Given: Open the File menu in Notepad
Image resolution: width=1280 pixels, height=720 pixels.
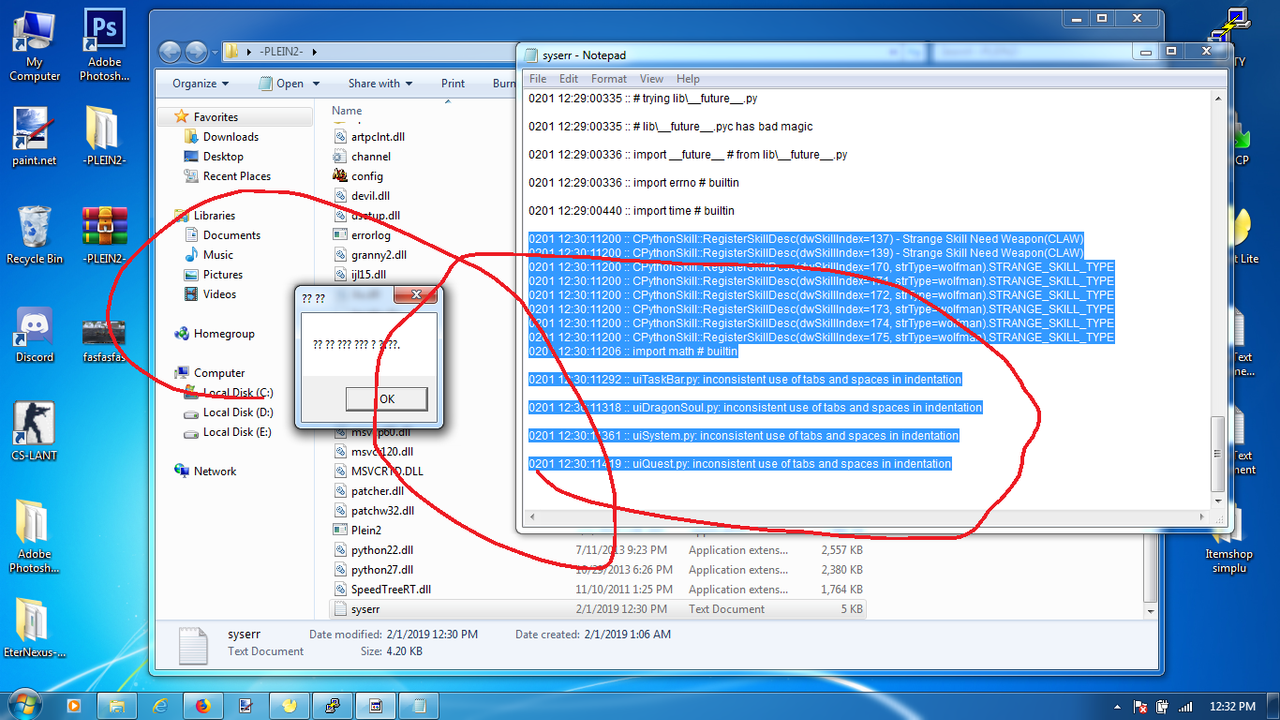Looking at the screenshot, I should click(x=538, y=79).
